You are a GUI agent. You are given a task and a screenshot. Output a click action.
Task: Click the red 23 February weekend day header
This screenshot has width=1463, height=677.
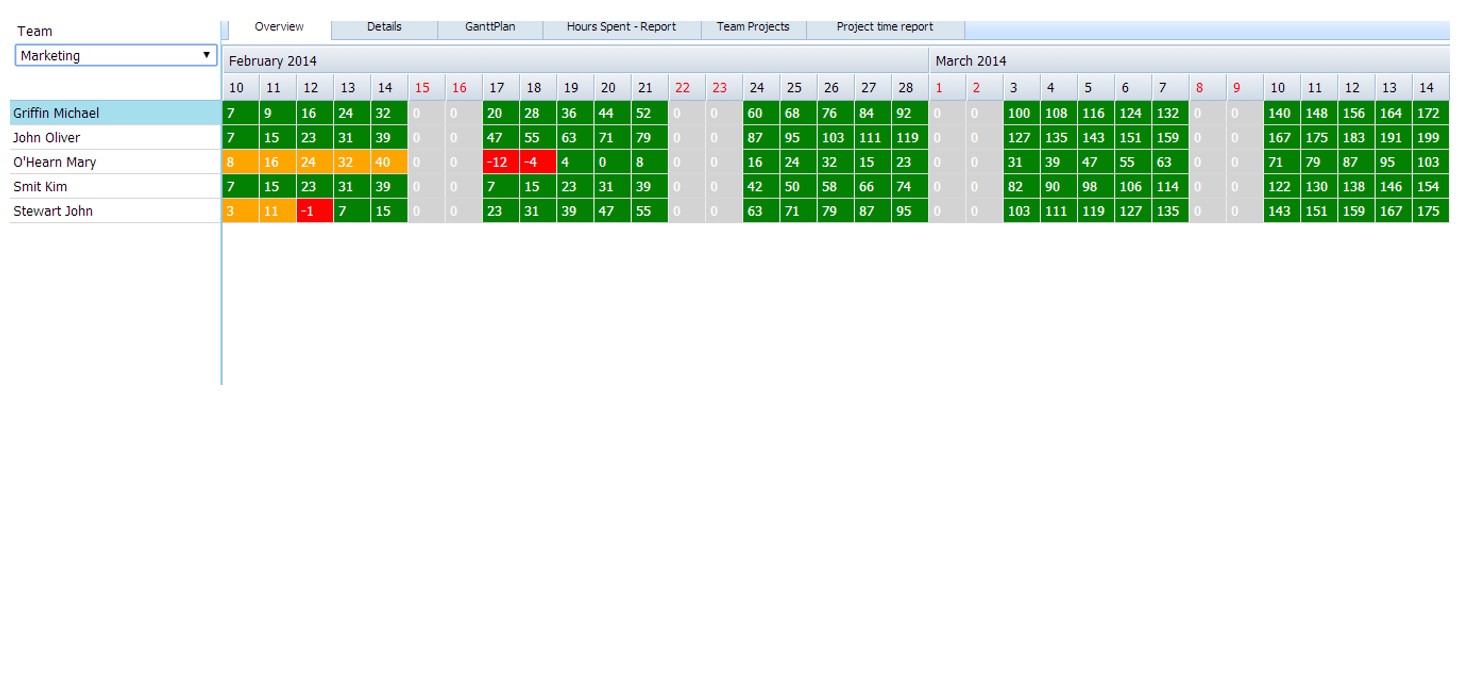coord(724,88)
